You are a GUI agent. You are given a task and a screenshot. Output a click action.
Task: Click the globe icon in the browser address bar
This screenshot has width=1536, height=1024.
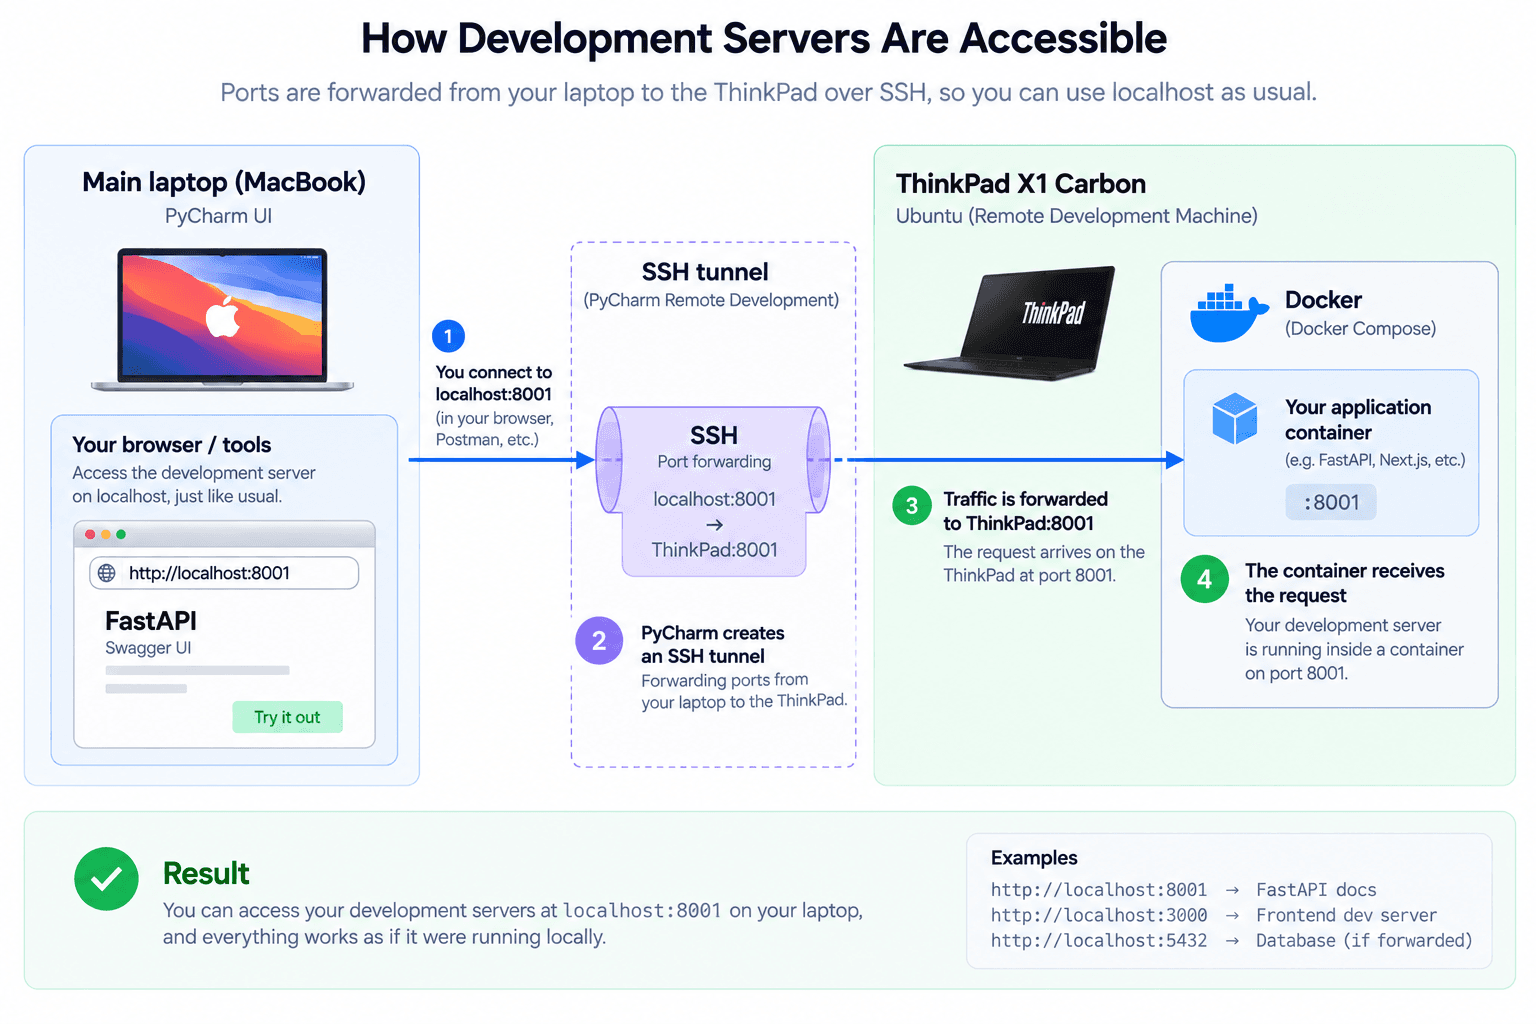pyautogui.click(x=106, y=573)
